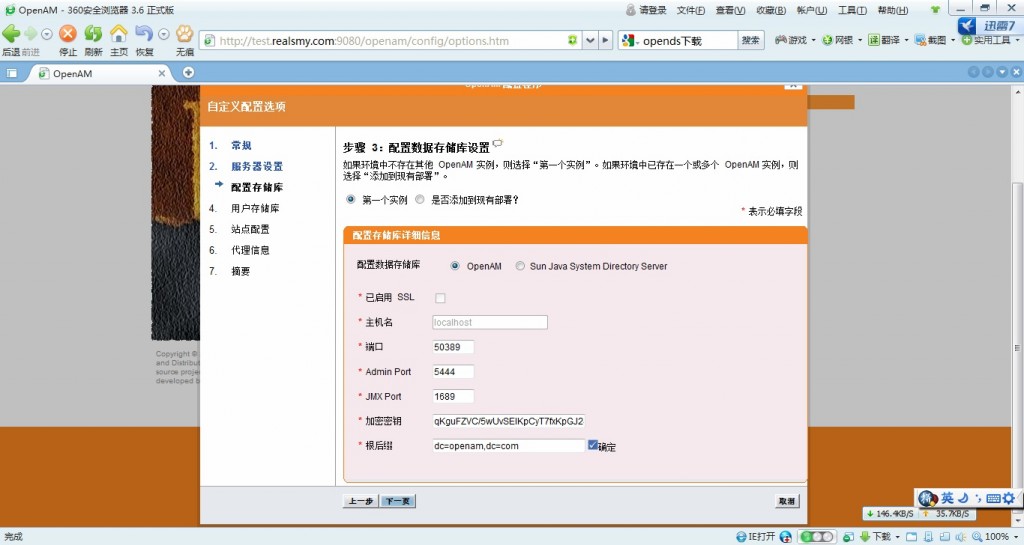Click the 搜索 search button
Image resolution: width=1024 pixels, height=545 pixels.
click(x=750, y=40)
